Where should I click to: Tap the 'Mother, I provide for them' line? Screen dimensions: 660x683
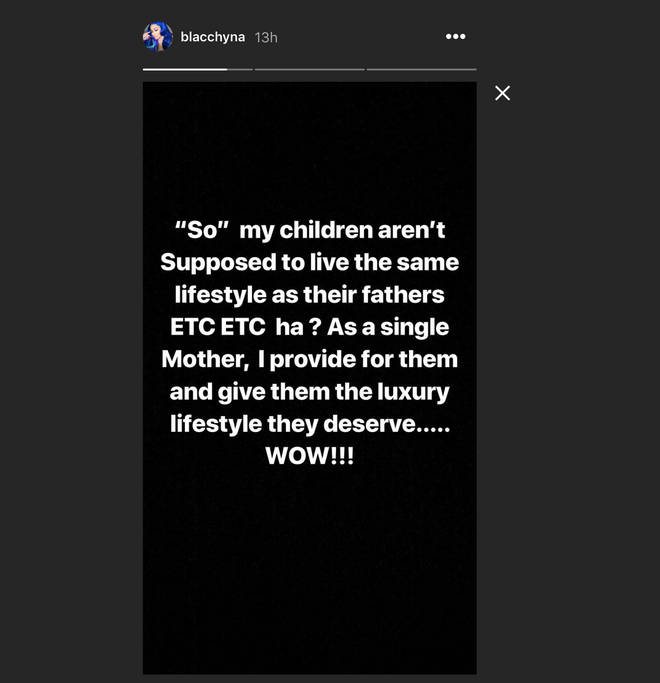pos(309,359)
